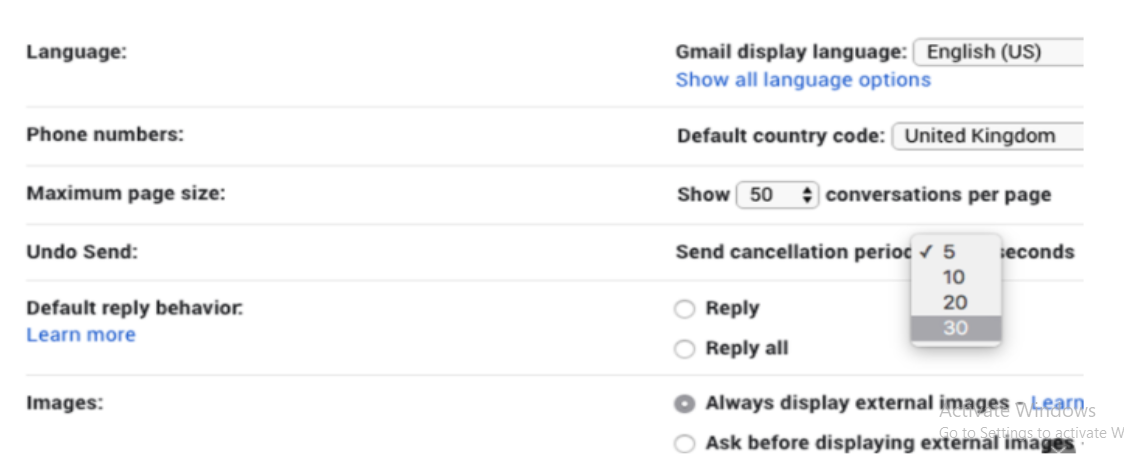The height and width of the screenshot is (469, 1124).
Task: Click the Undo Send setting label
Action: 82,251
